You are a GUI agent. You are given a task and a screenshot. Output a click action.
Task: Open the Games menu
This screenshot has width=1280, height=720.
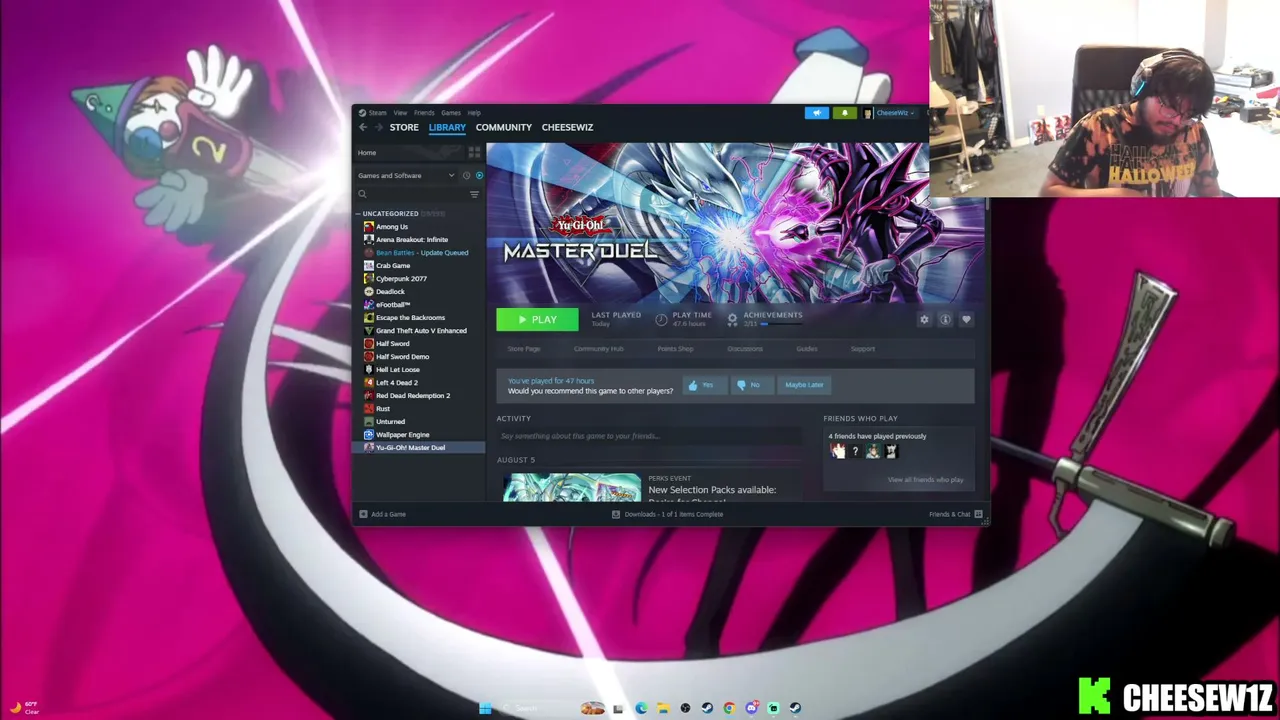tap(451, 113)
